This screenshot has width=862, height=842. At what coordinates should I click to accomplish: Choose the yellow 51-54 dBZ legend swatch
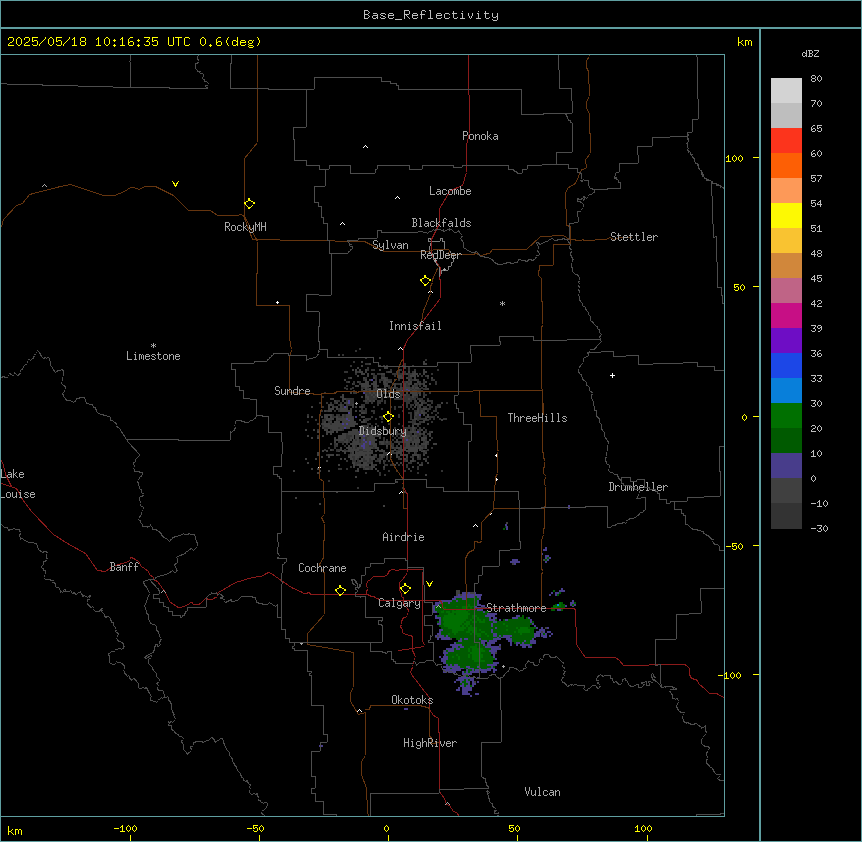(x=786, y=215)
